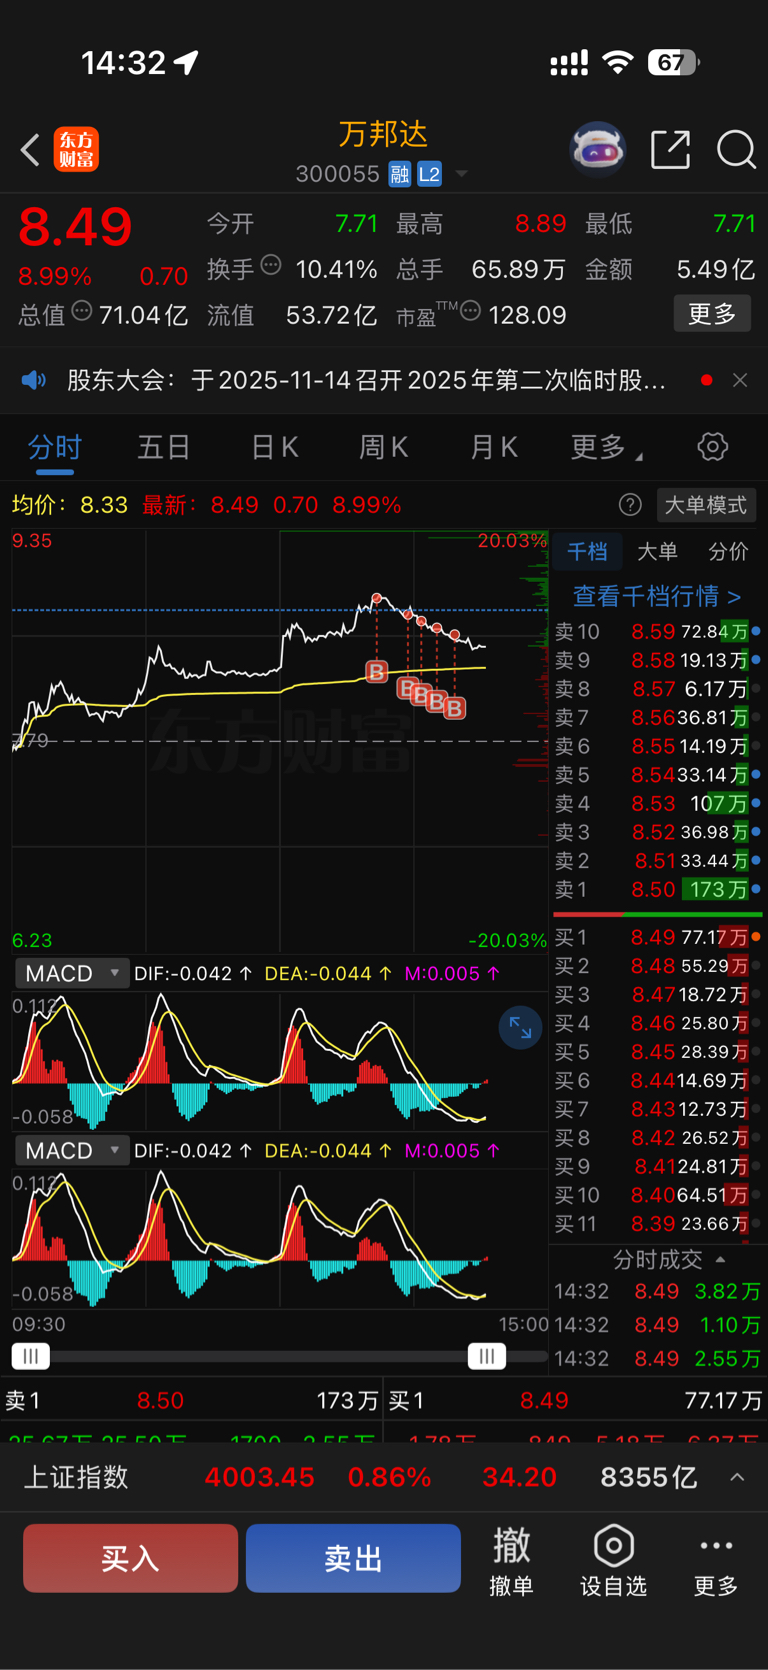The height and width of the screenshot is (1670, 768).
Task: Select the 买1 8.49 row in order book
Action: pos(657,937)
